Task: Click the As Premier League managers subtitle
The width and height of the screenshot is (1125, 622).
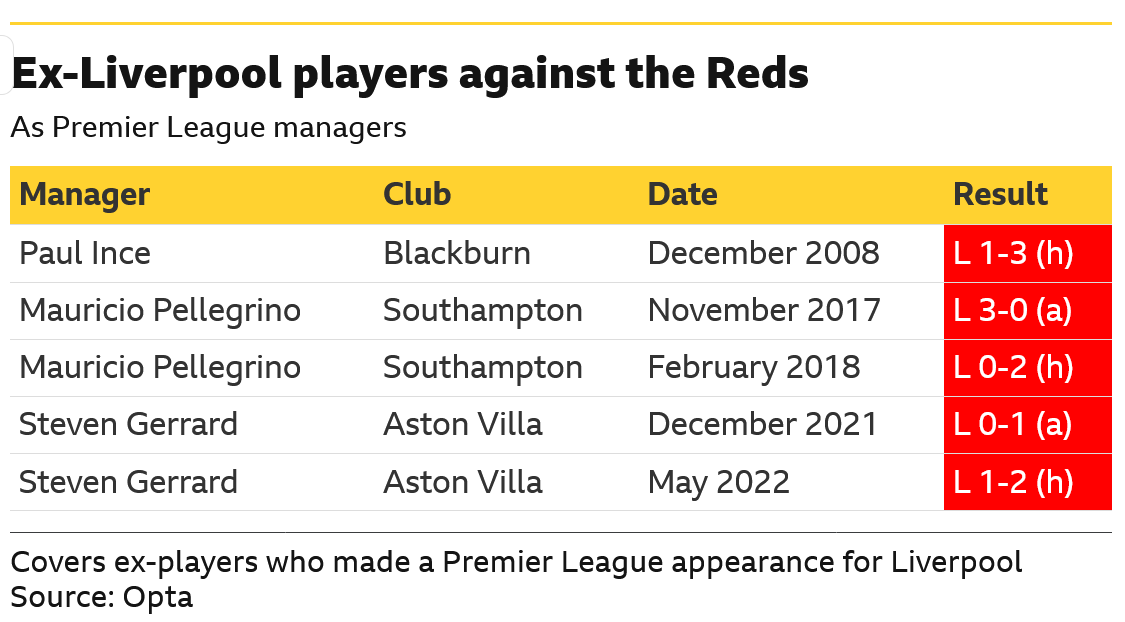Action: [208, 128]
